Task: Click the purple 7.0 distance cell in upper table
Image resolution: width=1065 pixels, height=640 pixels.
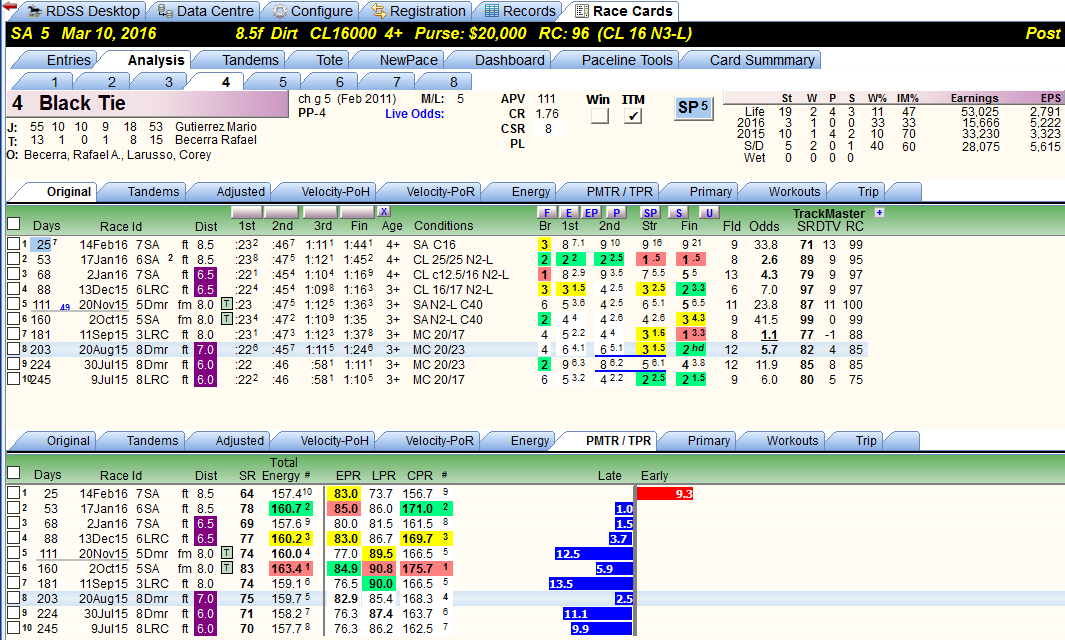Action: tap(205, 349)
